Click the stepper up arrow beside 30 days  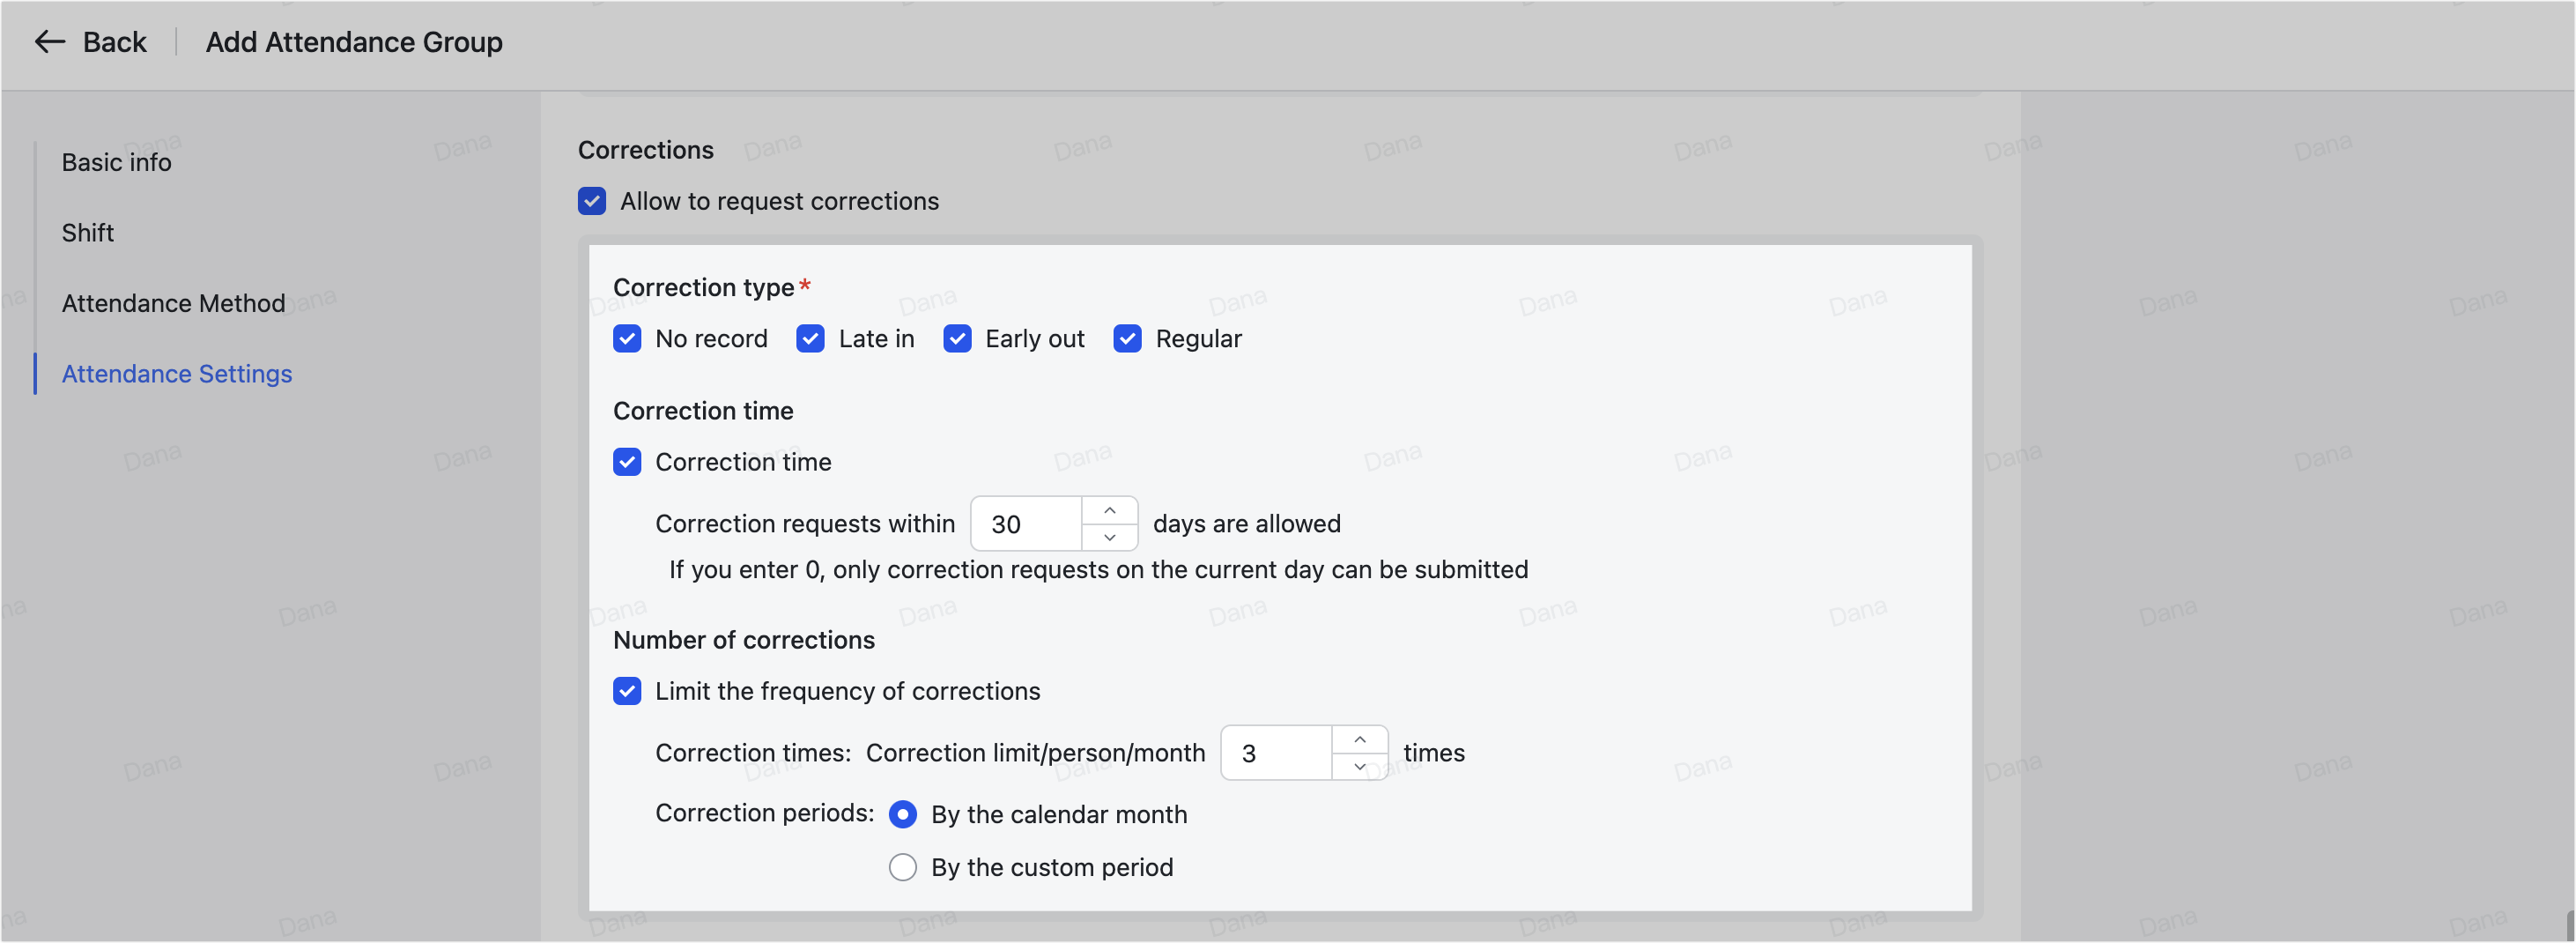coord(1108,509)
